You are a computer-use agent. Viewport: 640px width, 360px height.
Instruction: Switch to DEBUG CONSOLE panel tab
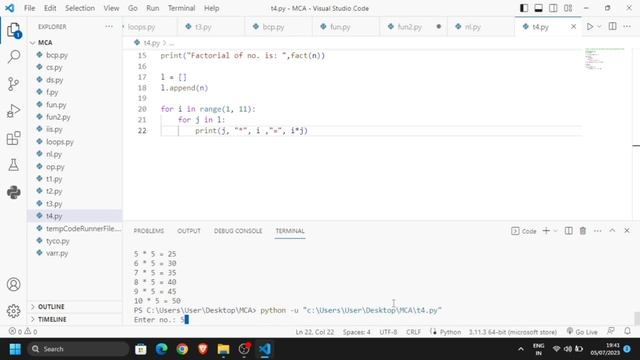238,231
